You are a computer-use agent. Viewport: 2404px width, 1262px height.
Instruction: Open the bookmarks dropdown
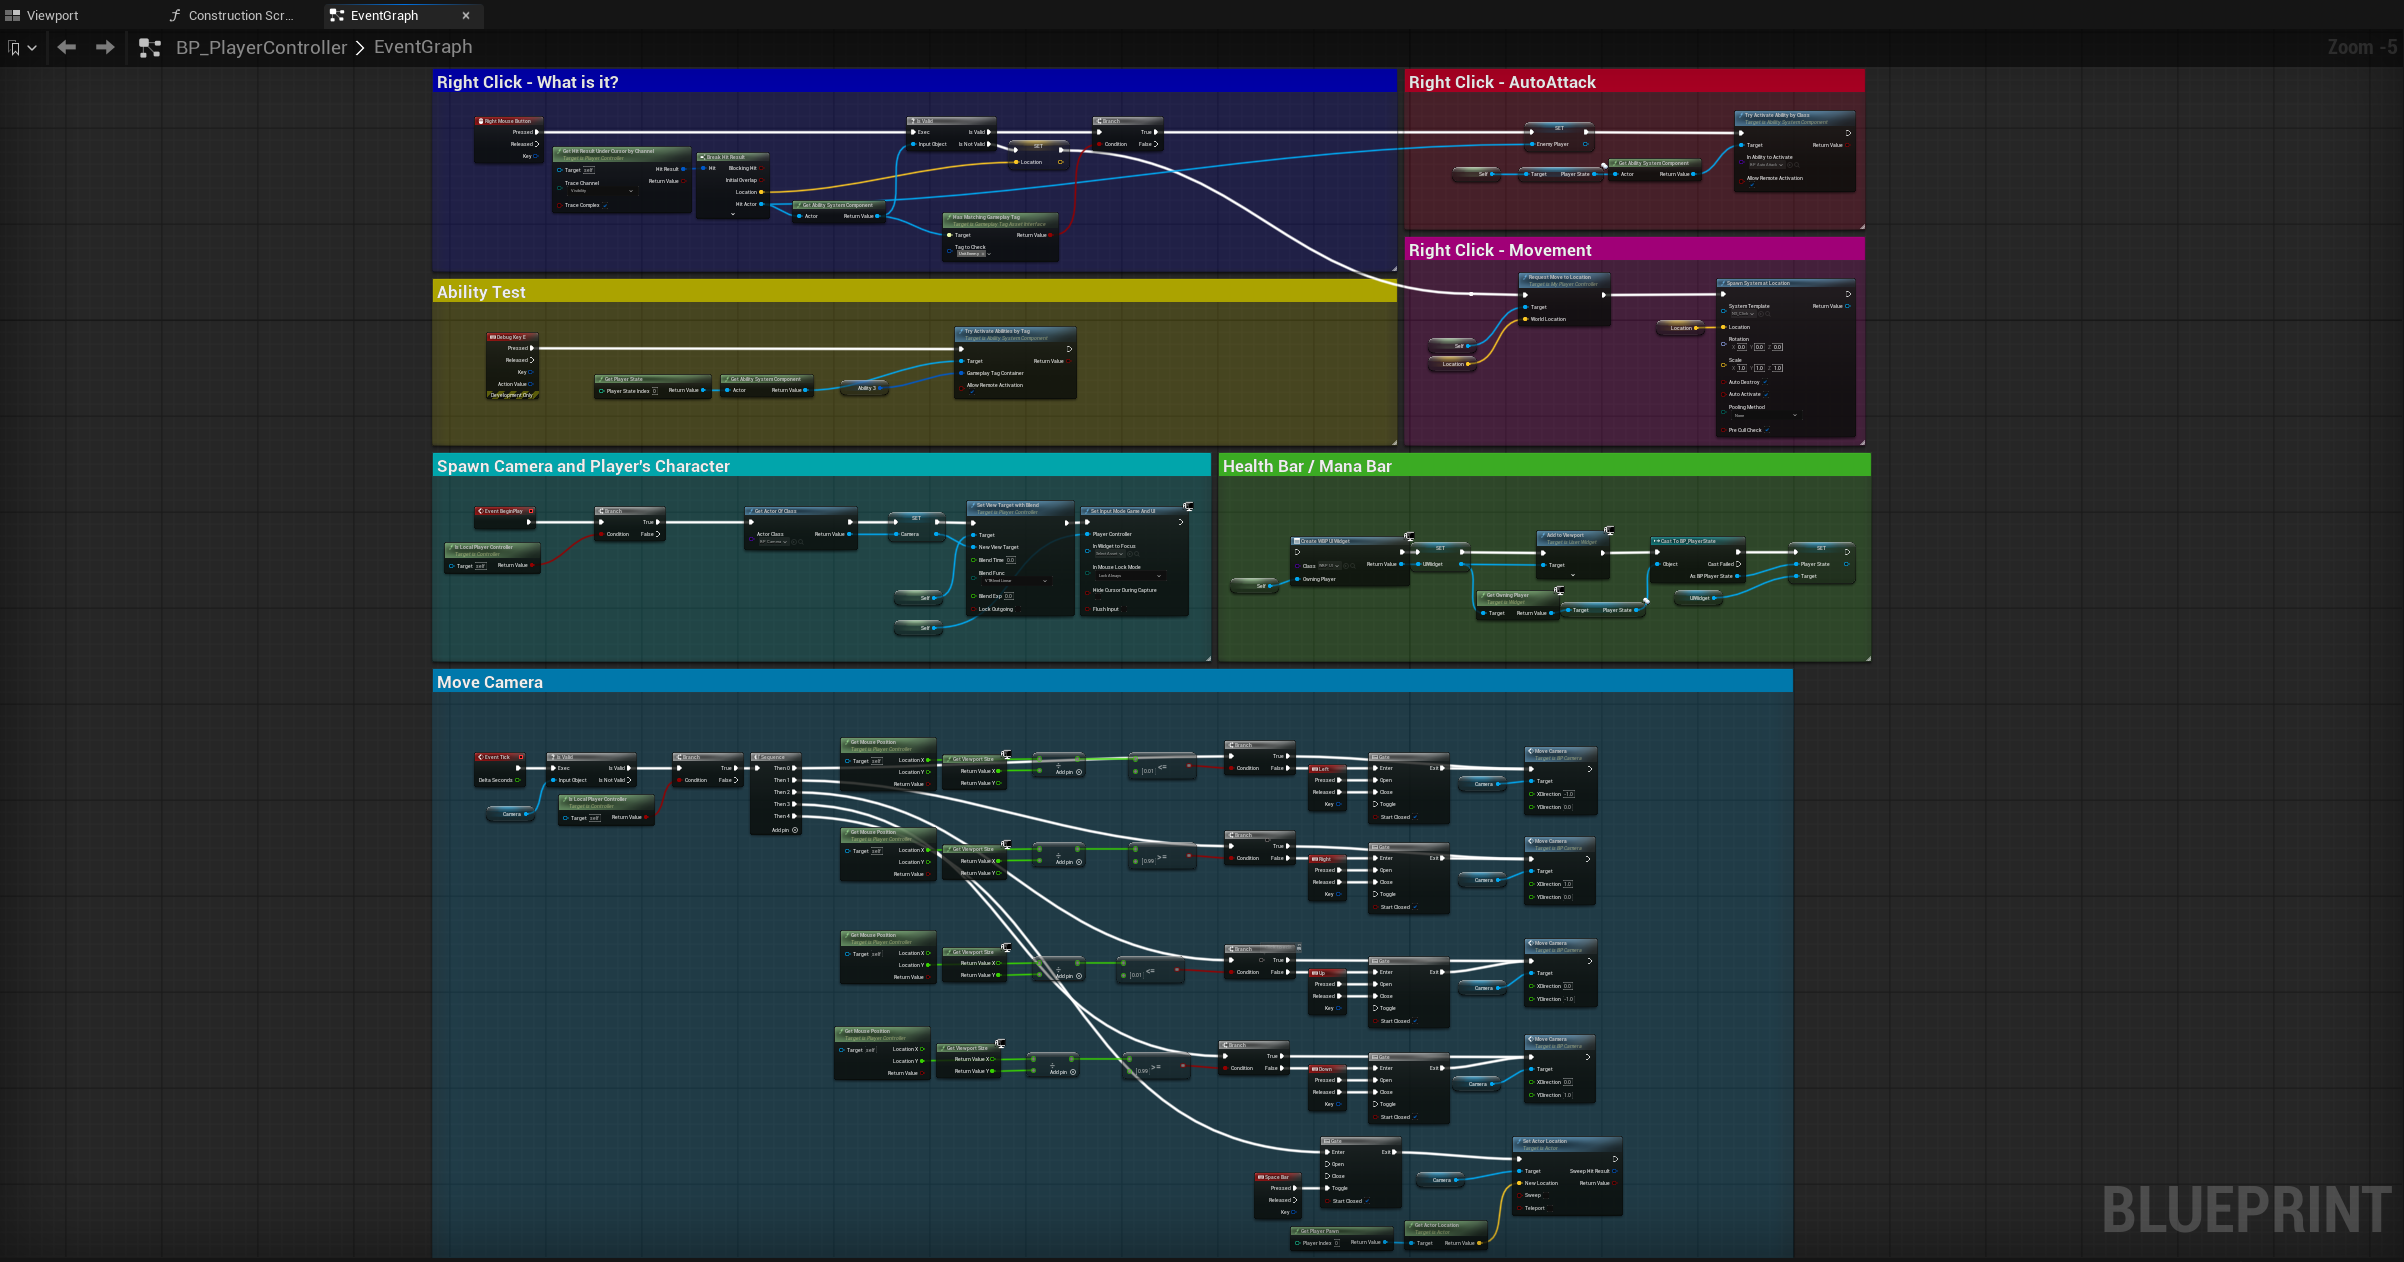(22, 47)
